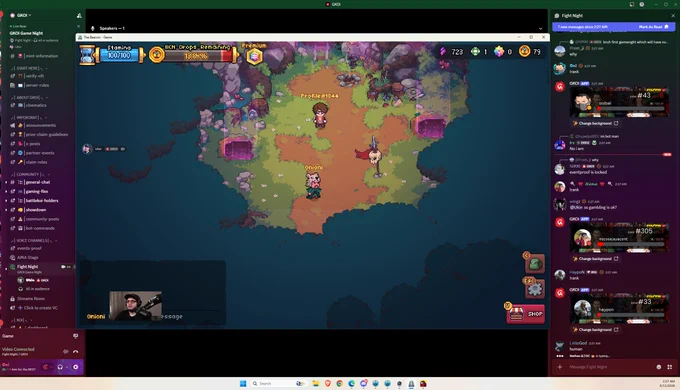Open File Explorer from the taskbar
This screenshot has height=390, width=680.
click(x=316, y=383)
